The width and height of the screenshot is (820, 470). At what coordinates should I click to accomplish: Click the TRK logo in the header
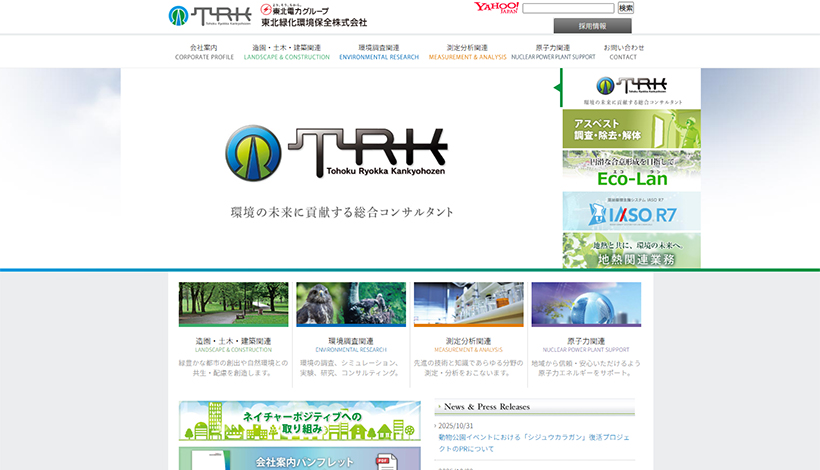click(210, 16)
